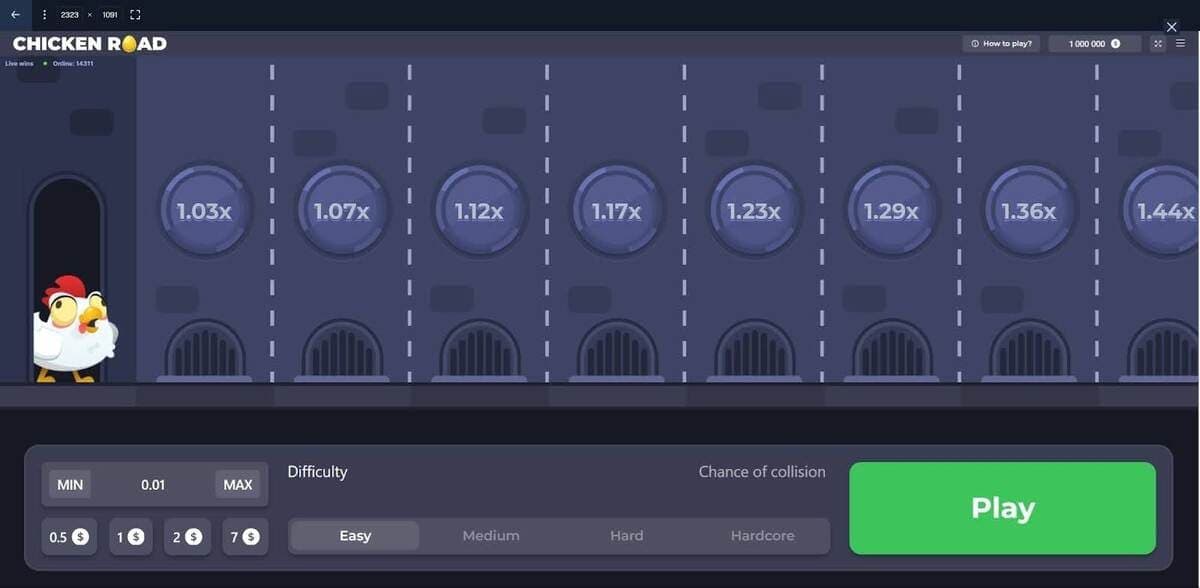The image size is (1200, 588).
Task: Select Hard difficulty
Action: 627,536
